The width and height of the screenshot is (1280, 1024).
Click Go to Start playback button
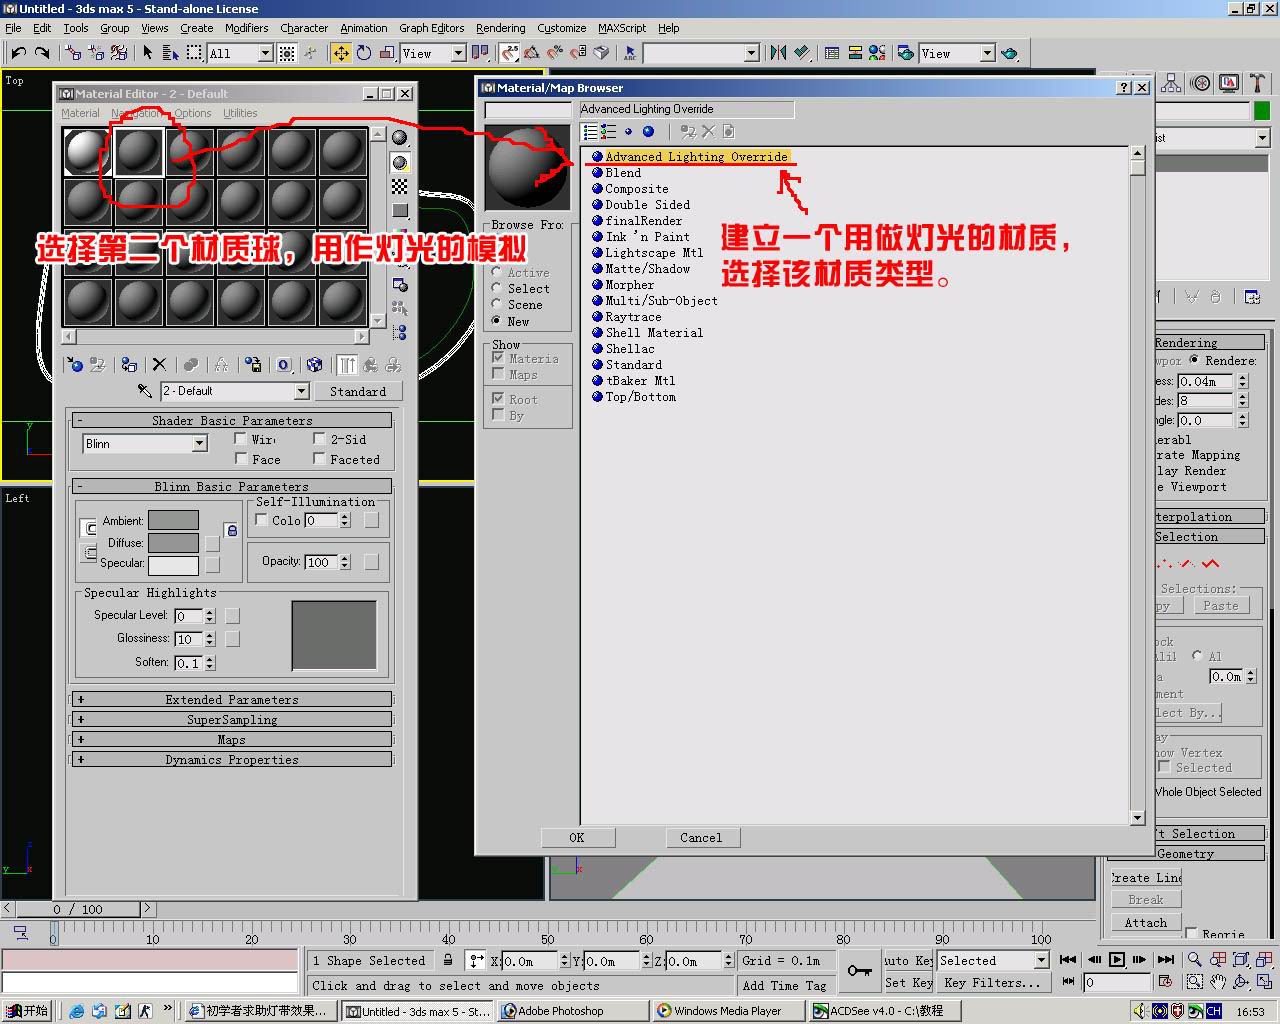[1068, 960]
